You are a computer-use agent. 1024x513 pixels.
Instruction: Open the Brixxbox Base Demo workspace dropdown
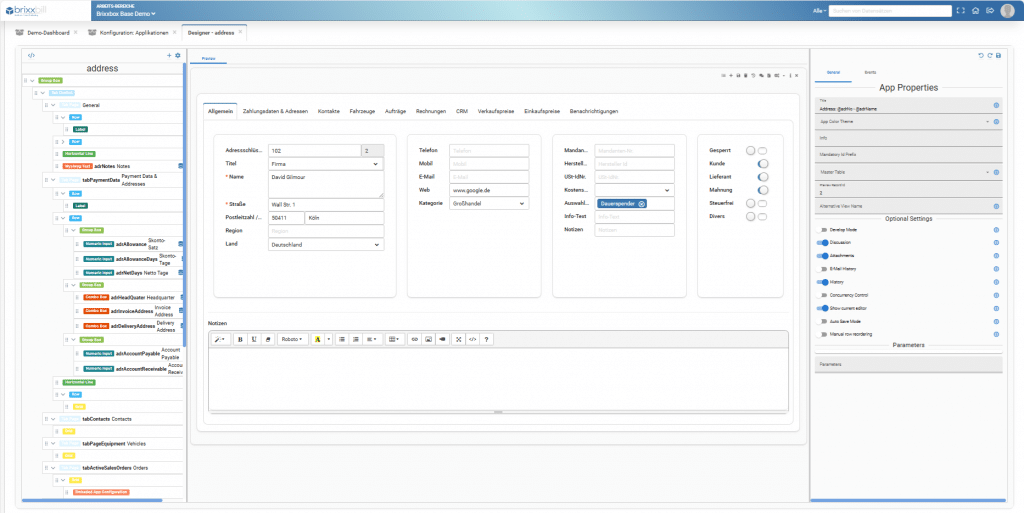tap(125, 13)
